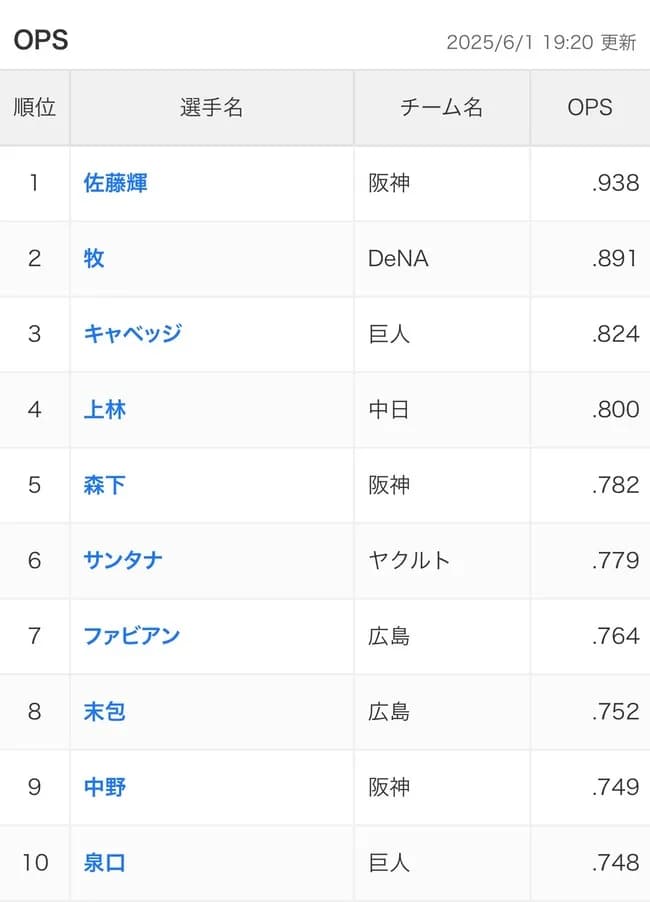The width and height of the screenshot is (650, 902).
Task: Open 中野's player profile link
Action: (104, 787)
